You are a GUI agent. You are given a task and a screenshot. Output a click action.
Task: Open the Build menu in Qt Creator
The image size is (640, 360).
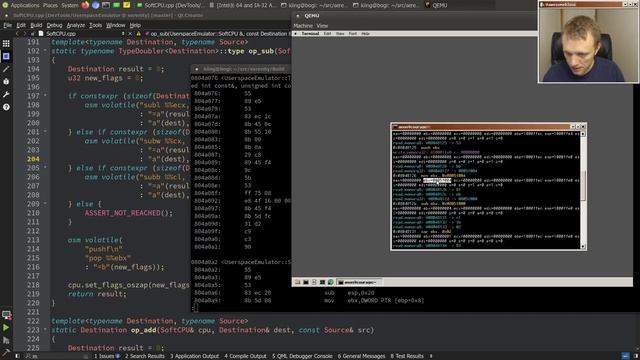point(36,25)
